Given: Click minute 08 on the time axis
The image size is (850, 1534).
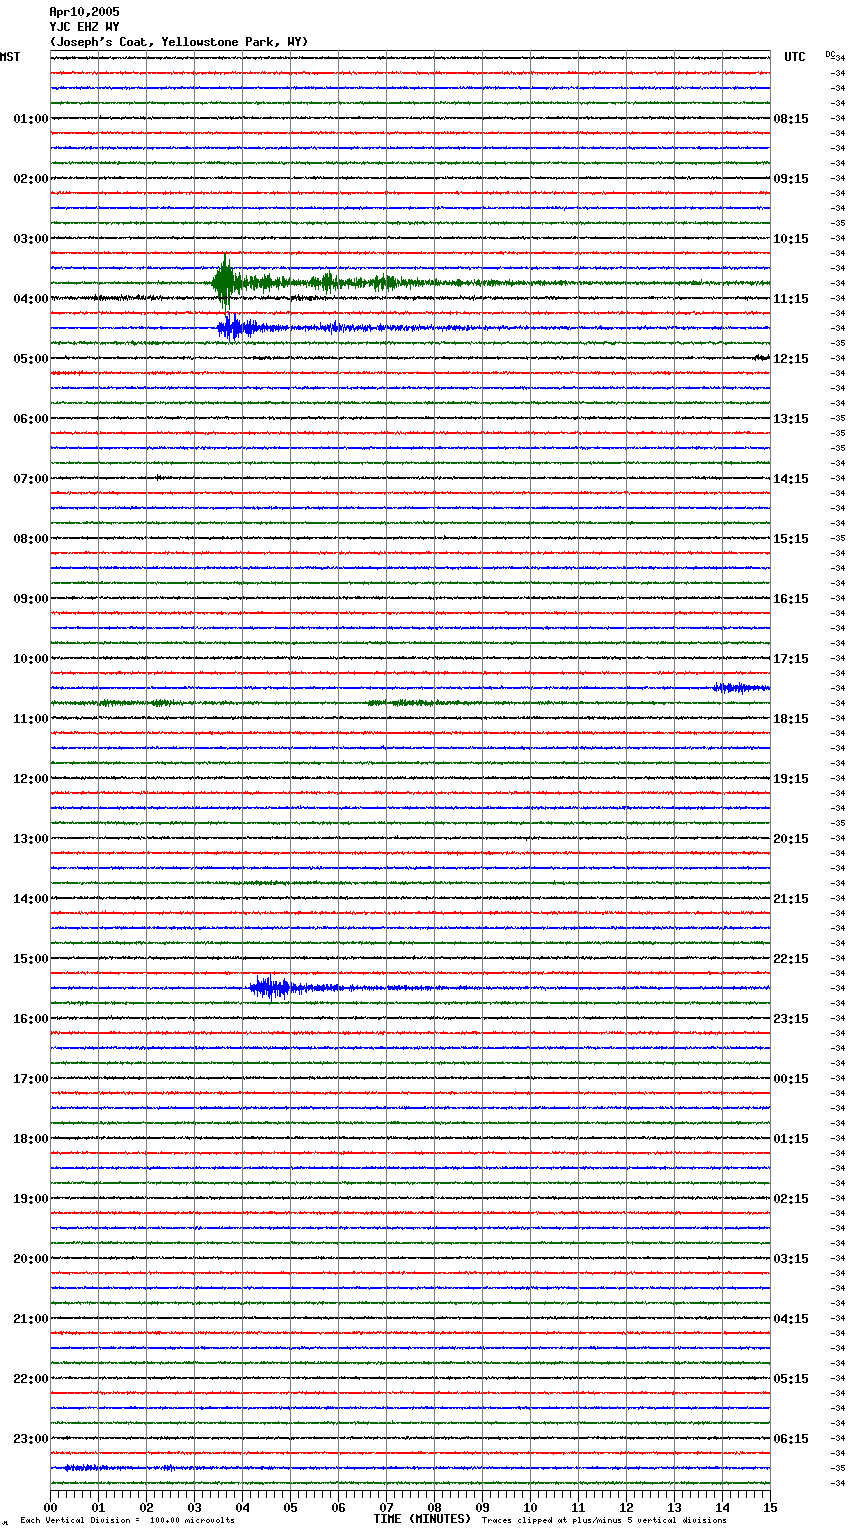Looking at the screenshot, I should [434, 1507].
